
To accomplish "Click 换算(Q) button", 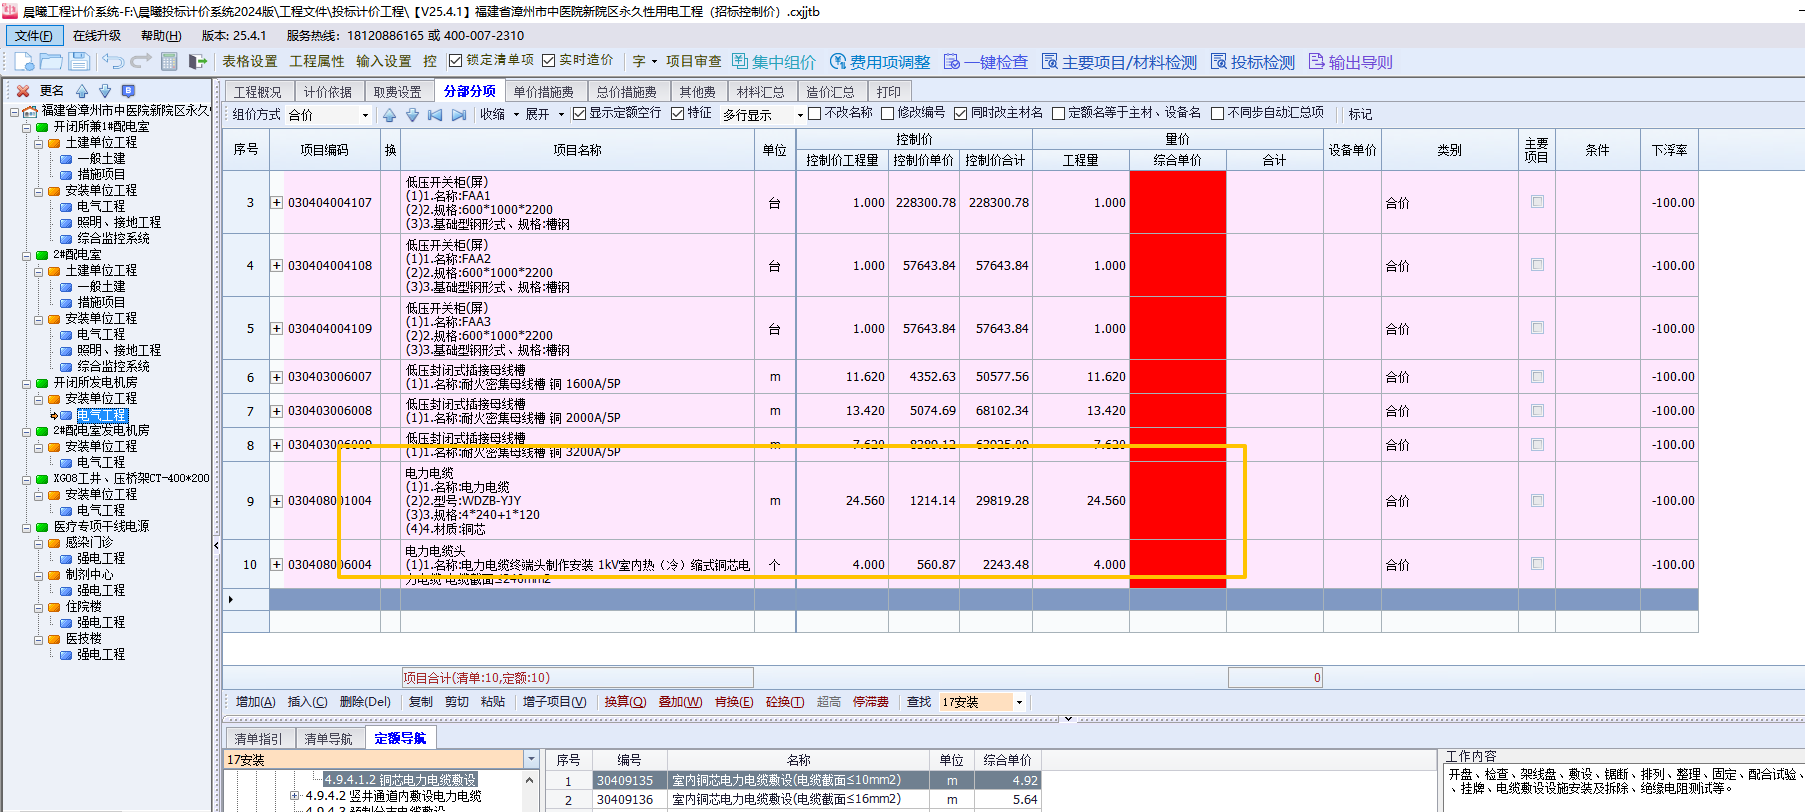I will tap(625, 702).
